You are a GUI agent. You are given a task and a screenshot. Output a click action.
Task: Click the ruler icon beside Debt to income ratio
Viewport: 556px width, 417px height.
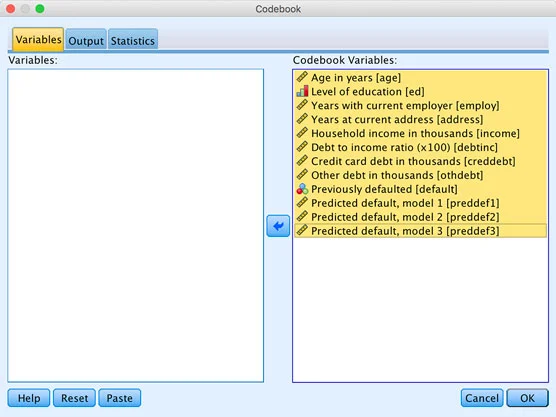point(302,147)
